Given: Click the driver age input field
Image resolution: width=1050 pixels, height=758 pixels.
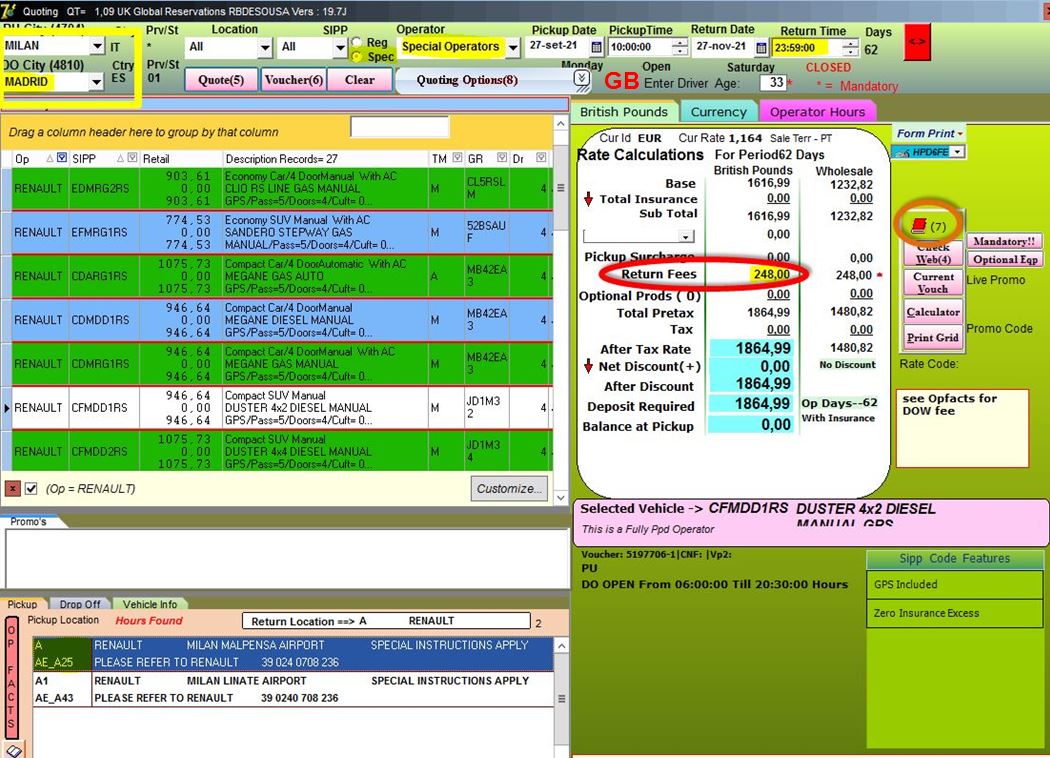Looking at the screenshot, I should pyautogui.click(x=772, y=83).
